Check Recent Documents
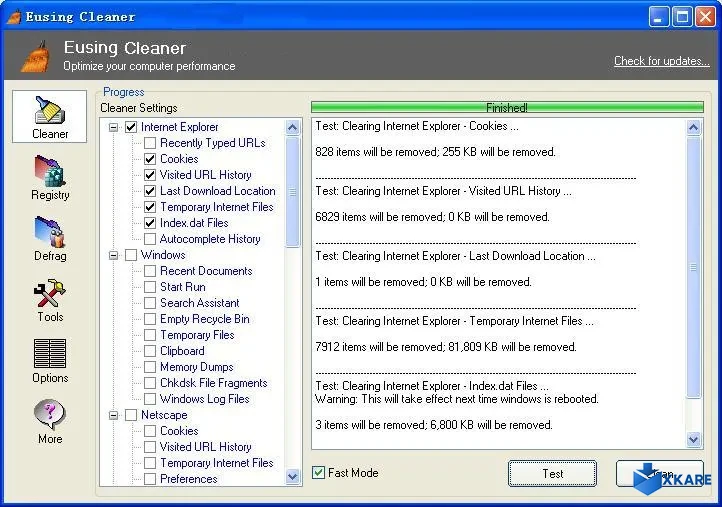722x507 pixels. (x=150, y=271)
